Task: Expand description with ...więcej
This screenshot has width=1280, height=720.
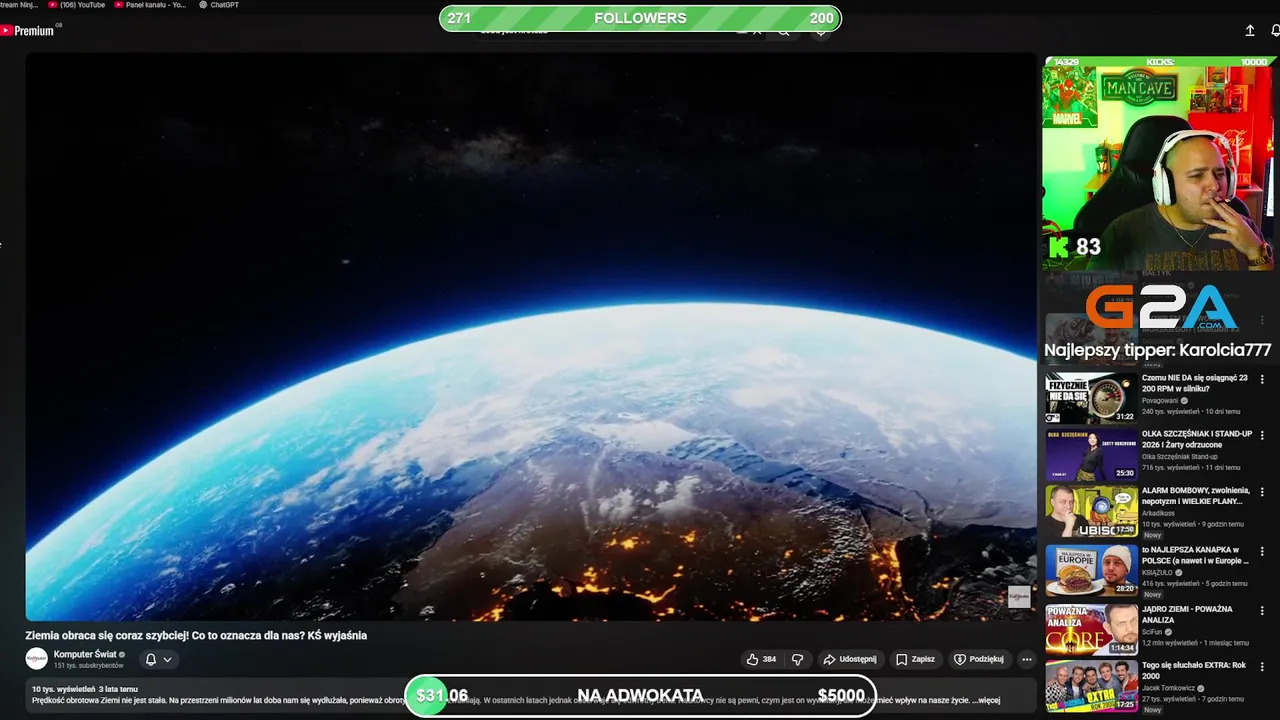Action: click(x=987, y=700)
